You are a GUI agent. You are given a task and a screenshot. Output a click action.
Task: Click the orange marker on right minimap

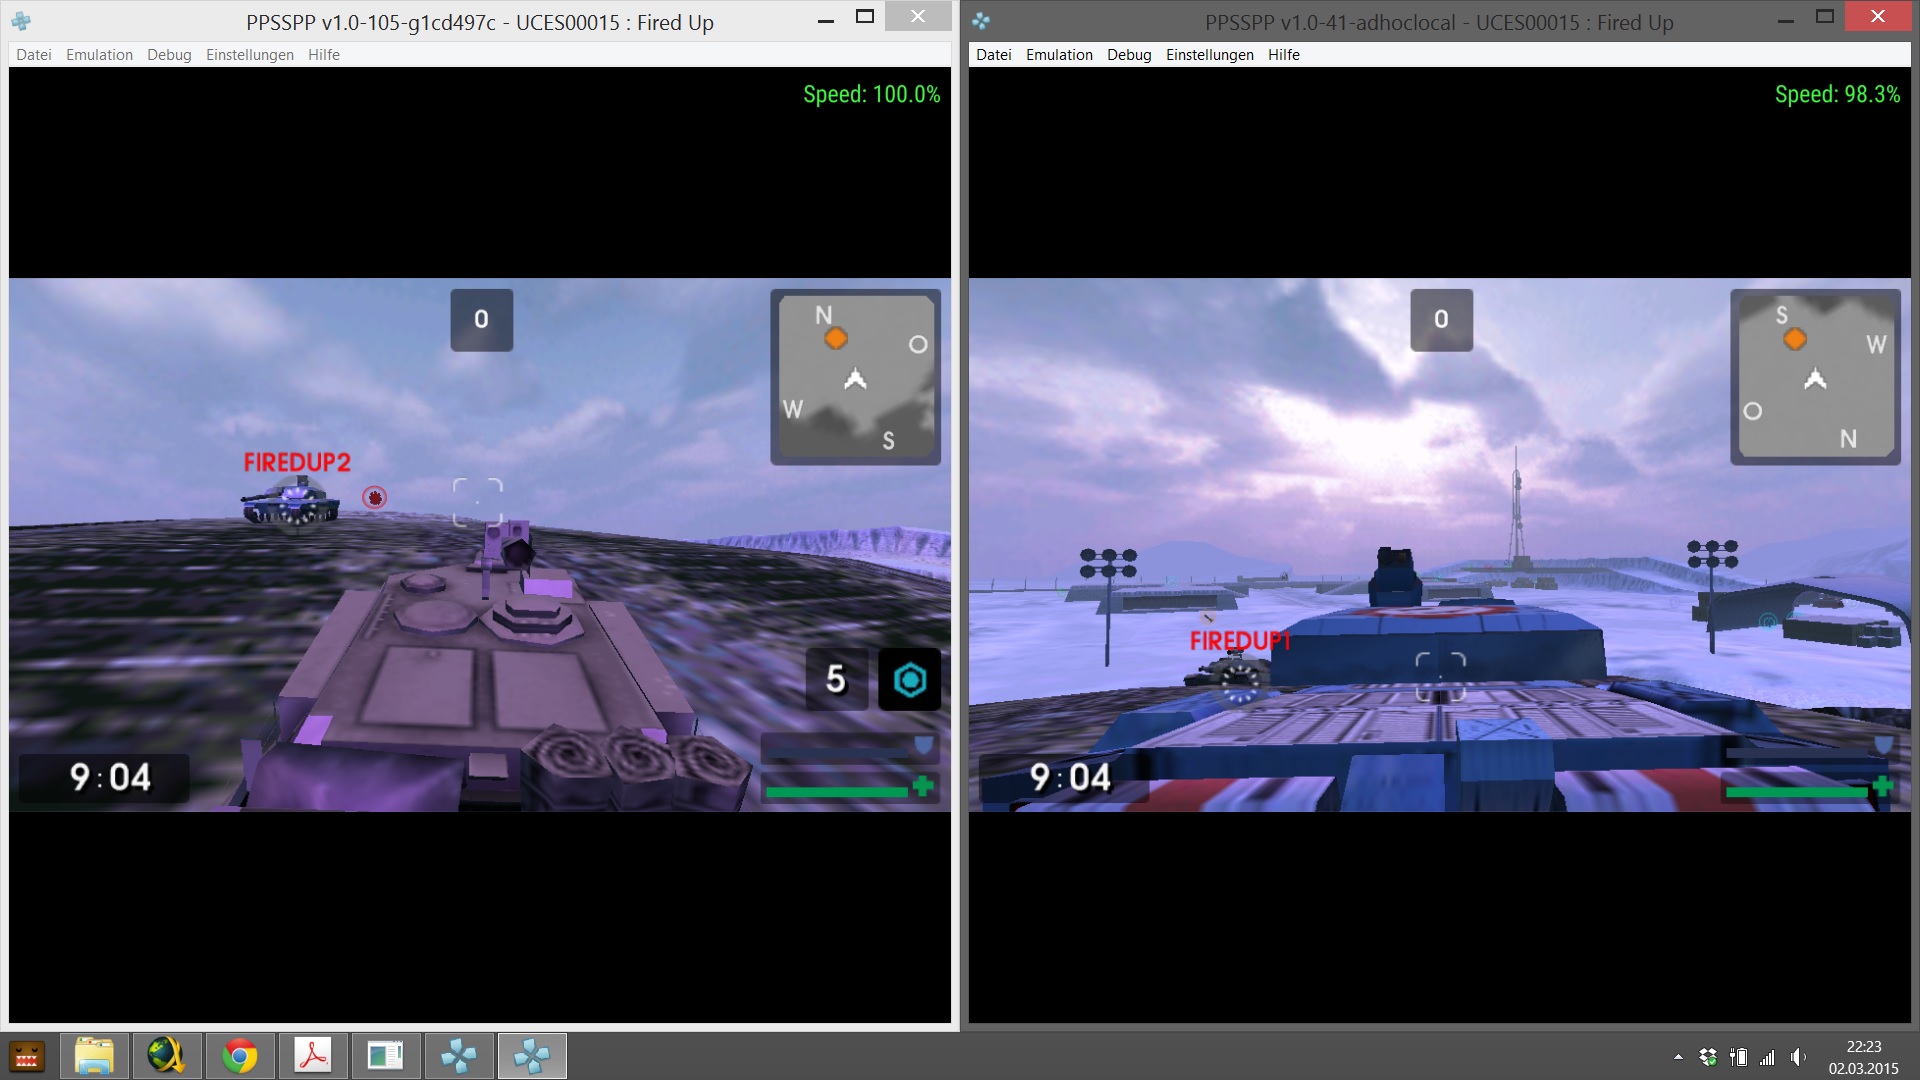pos(1795,339)
